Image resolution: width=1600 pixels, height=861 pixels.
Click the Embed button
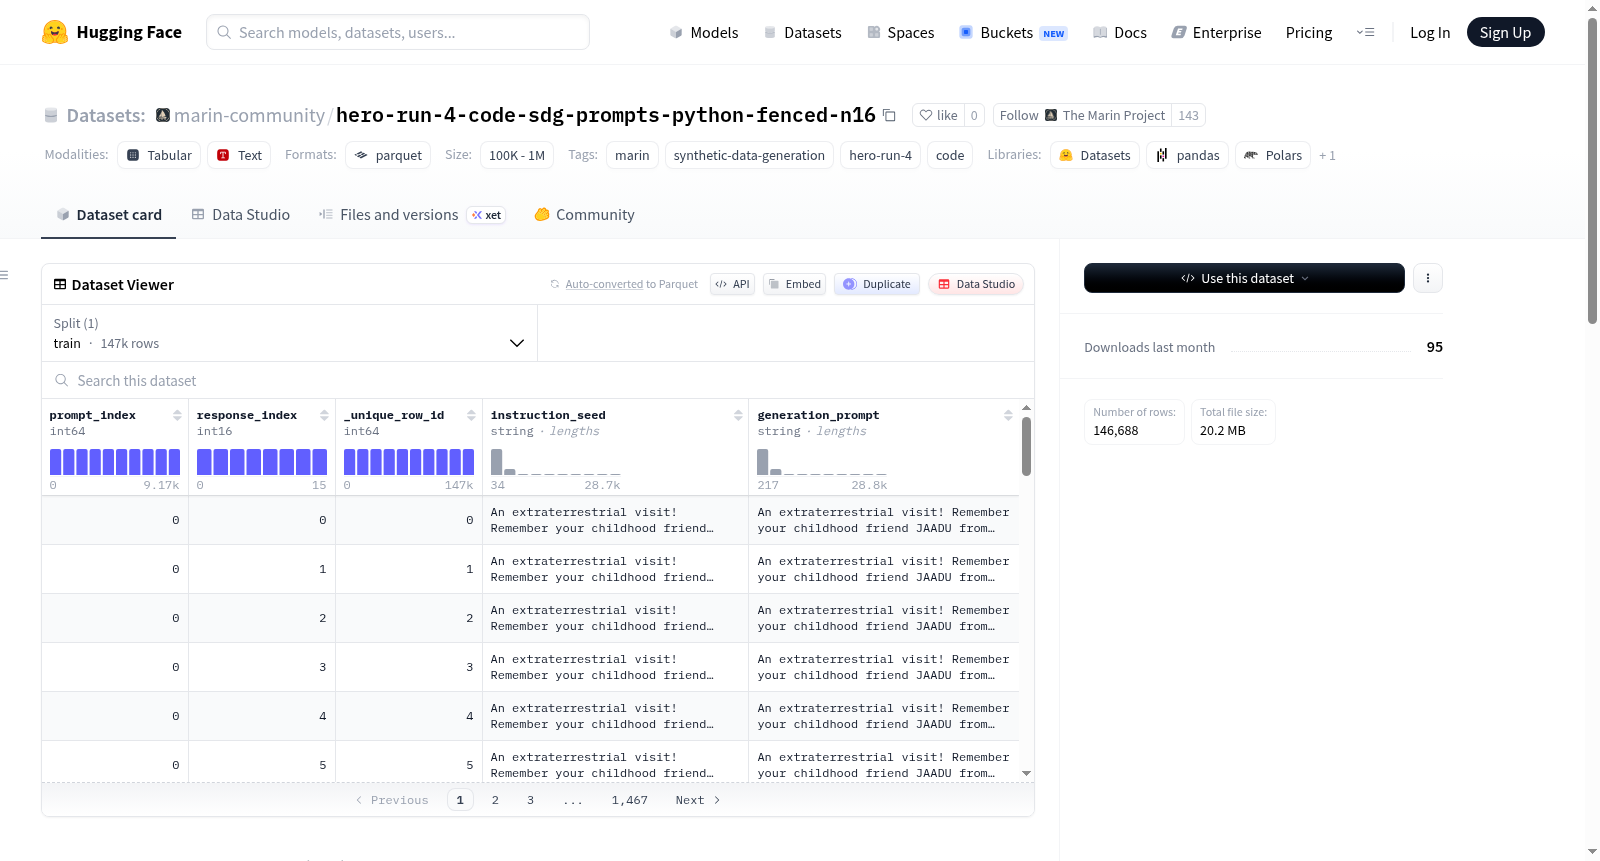pos(794,284)
